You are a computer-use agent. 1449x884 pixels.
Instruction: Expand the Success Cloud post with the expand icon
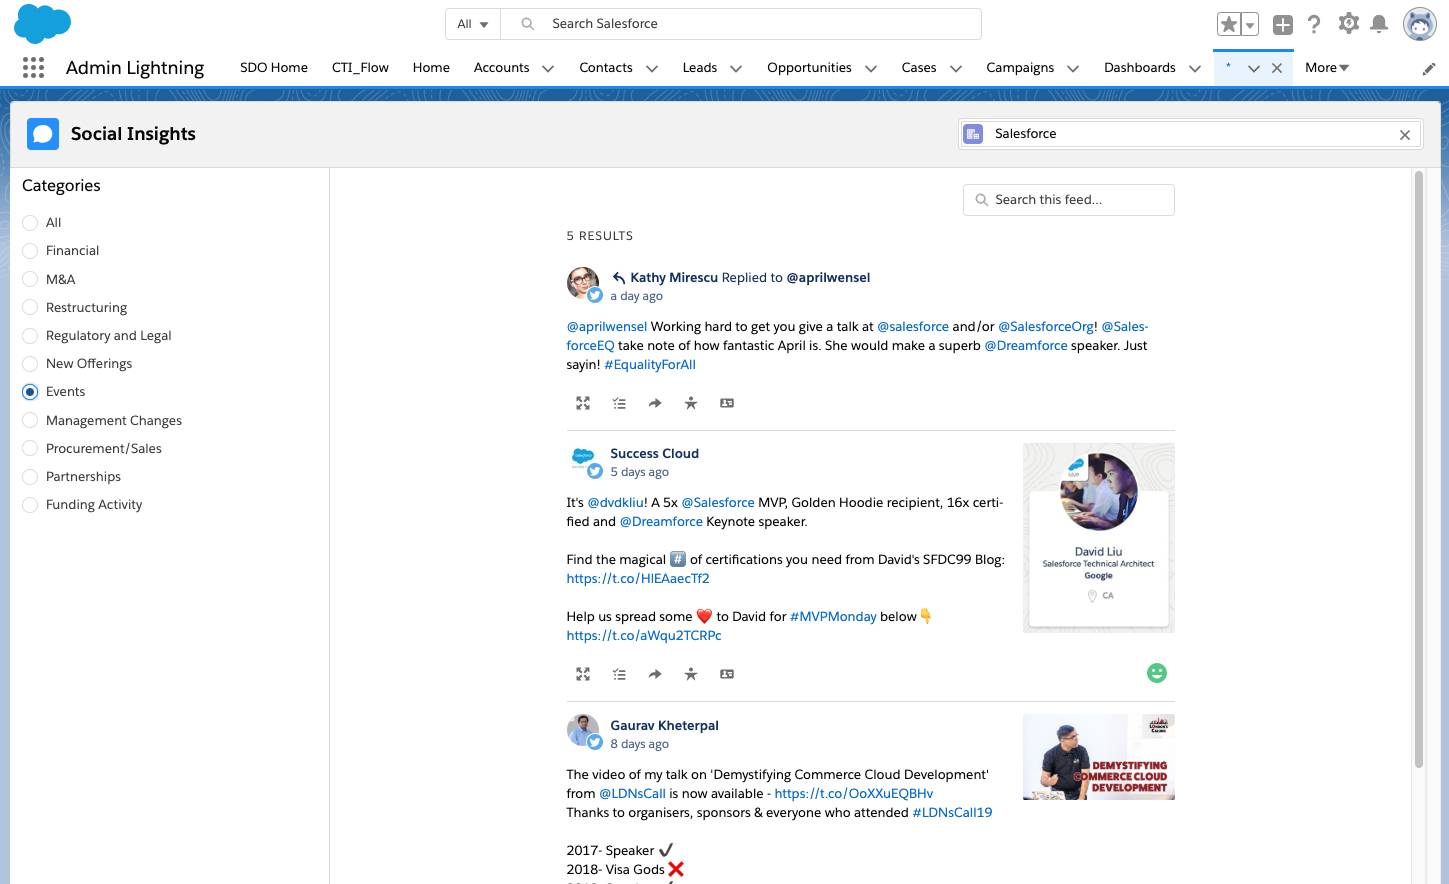pyautogui.click(x=583, y=674)
